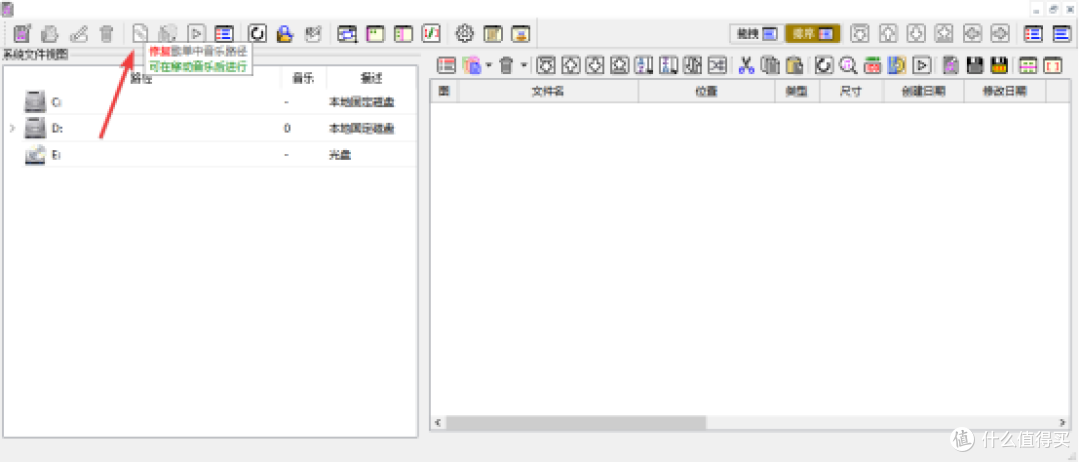Click the black and yellow floppy disk icon
The image size is (1080, 462).
click(999, 65)
